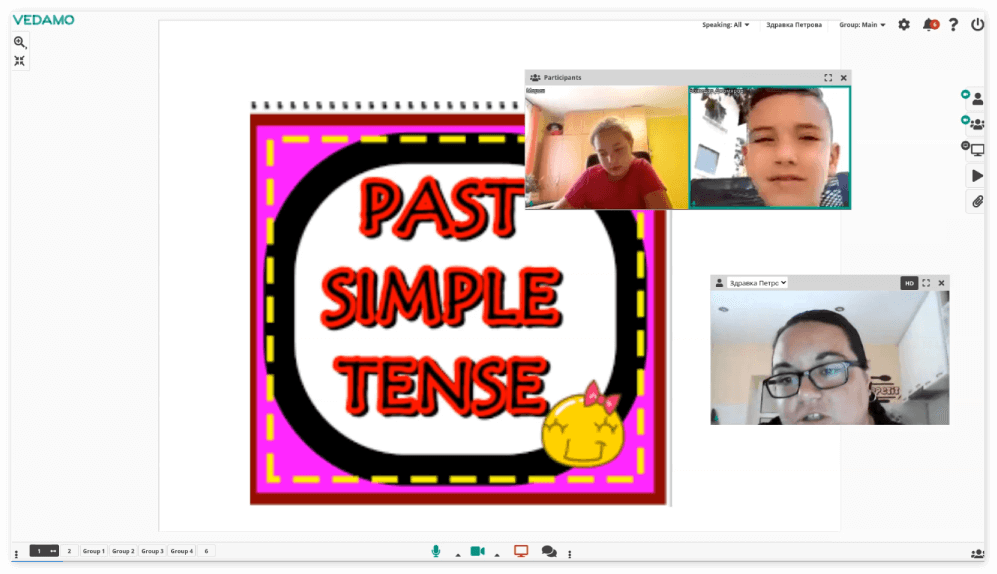
Task: Close the Participants panel
Action: pyautogui.click(x=844, y=78)
